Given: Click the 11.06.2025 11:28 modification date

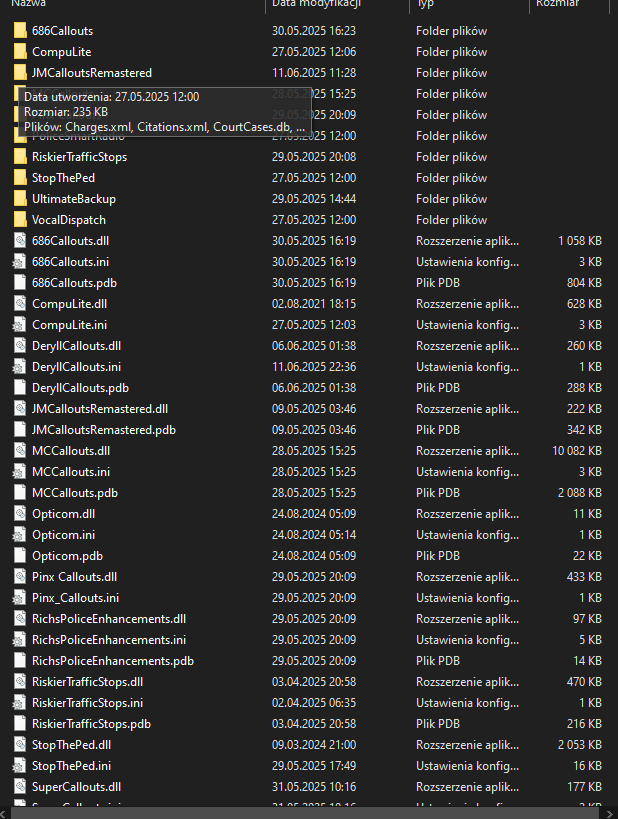Looking at the screenshot, I should (313, 73).
